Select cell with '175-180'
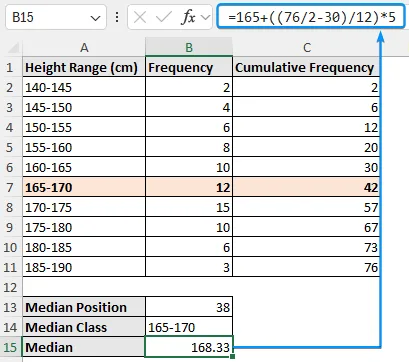 coord(84,227)
